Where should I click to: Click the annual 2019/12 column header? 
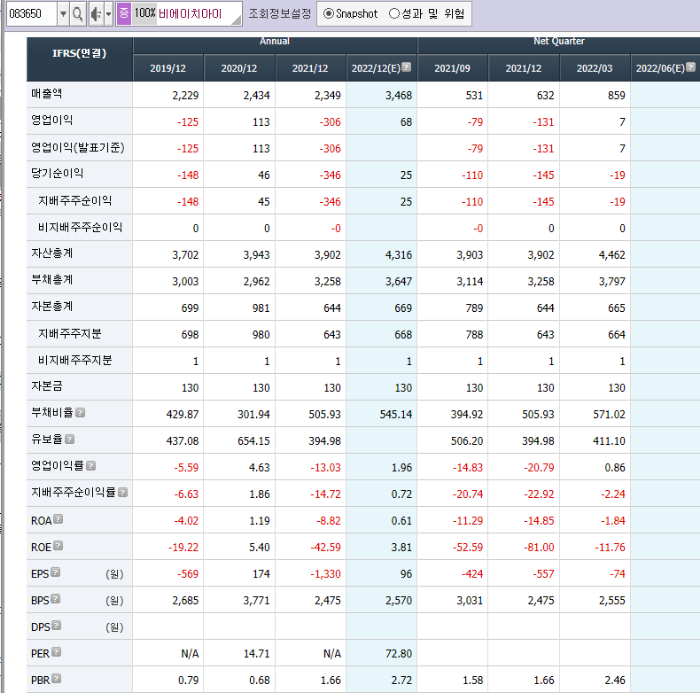pyautogui.click(x=168, y=68)
